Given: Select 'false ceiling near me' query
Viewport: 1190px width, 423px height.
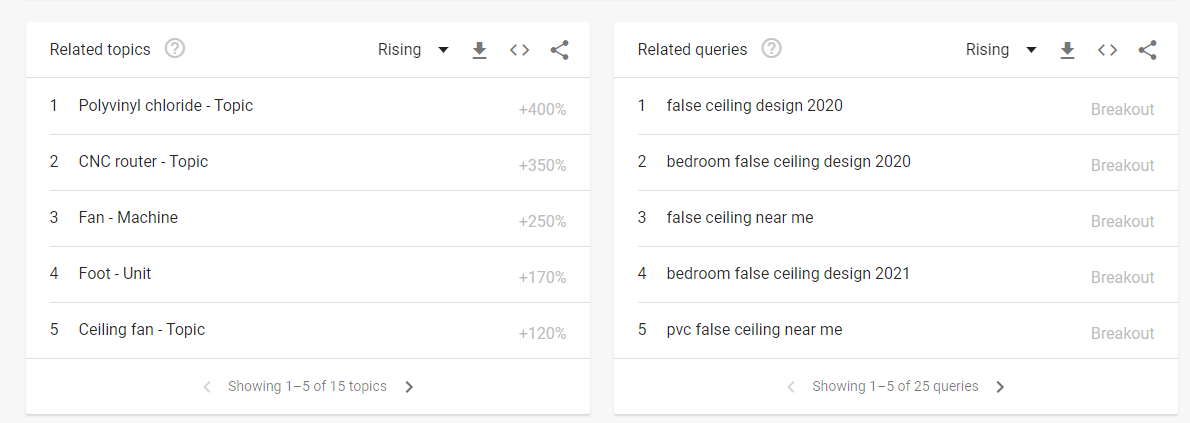Looking at the screenshot, I should point(740,218).
